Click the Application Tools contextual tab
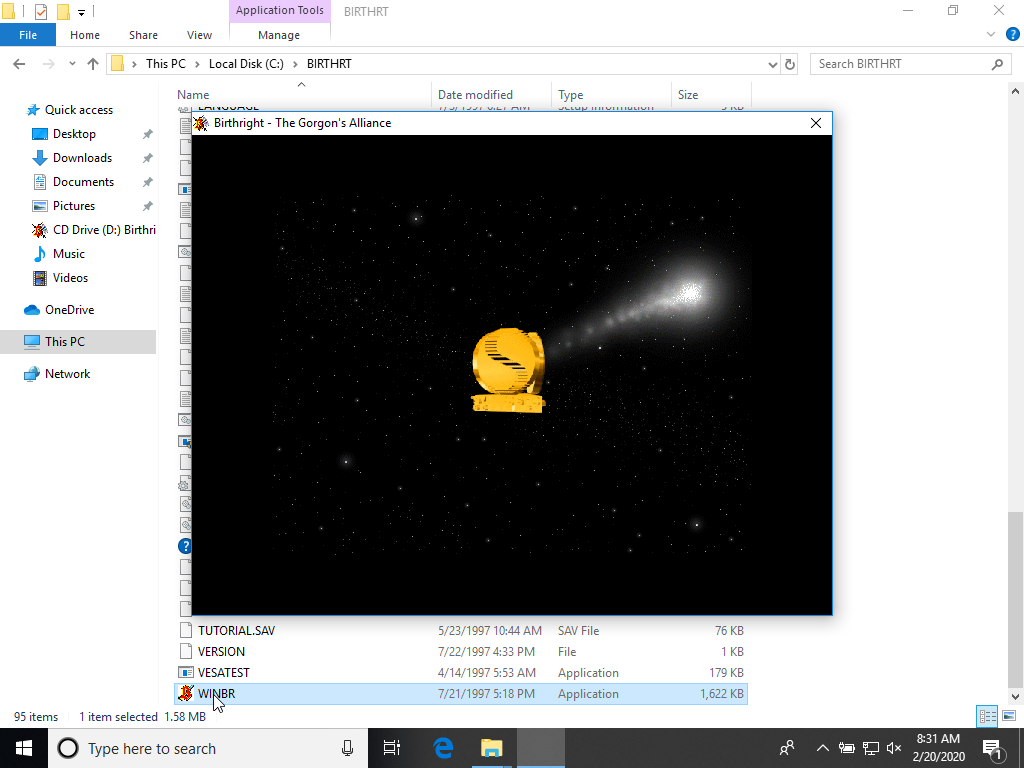The image size is (1024, 768). click(x=280, y=10)
